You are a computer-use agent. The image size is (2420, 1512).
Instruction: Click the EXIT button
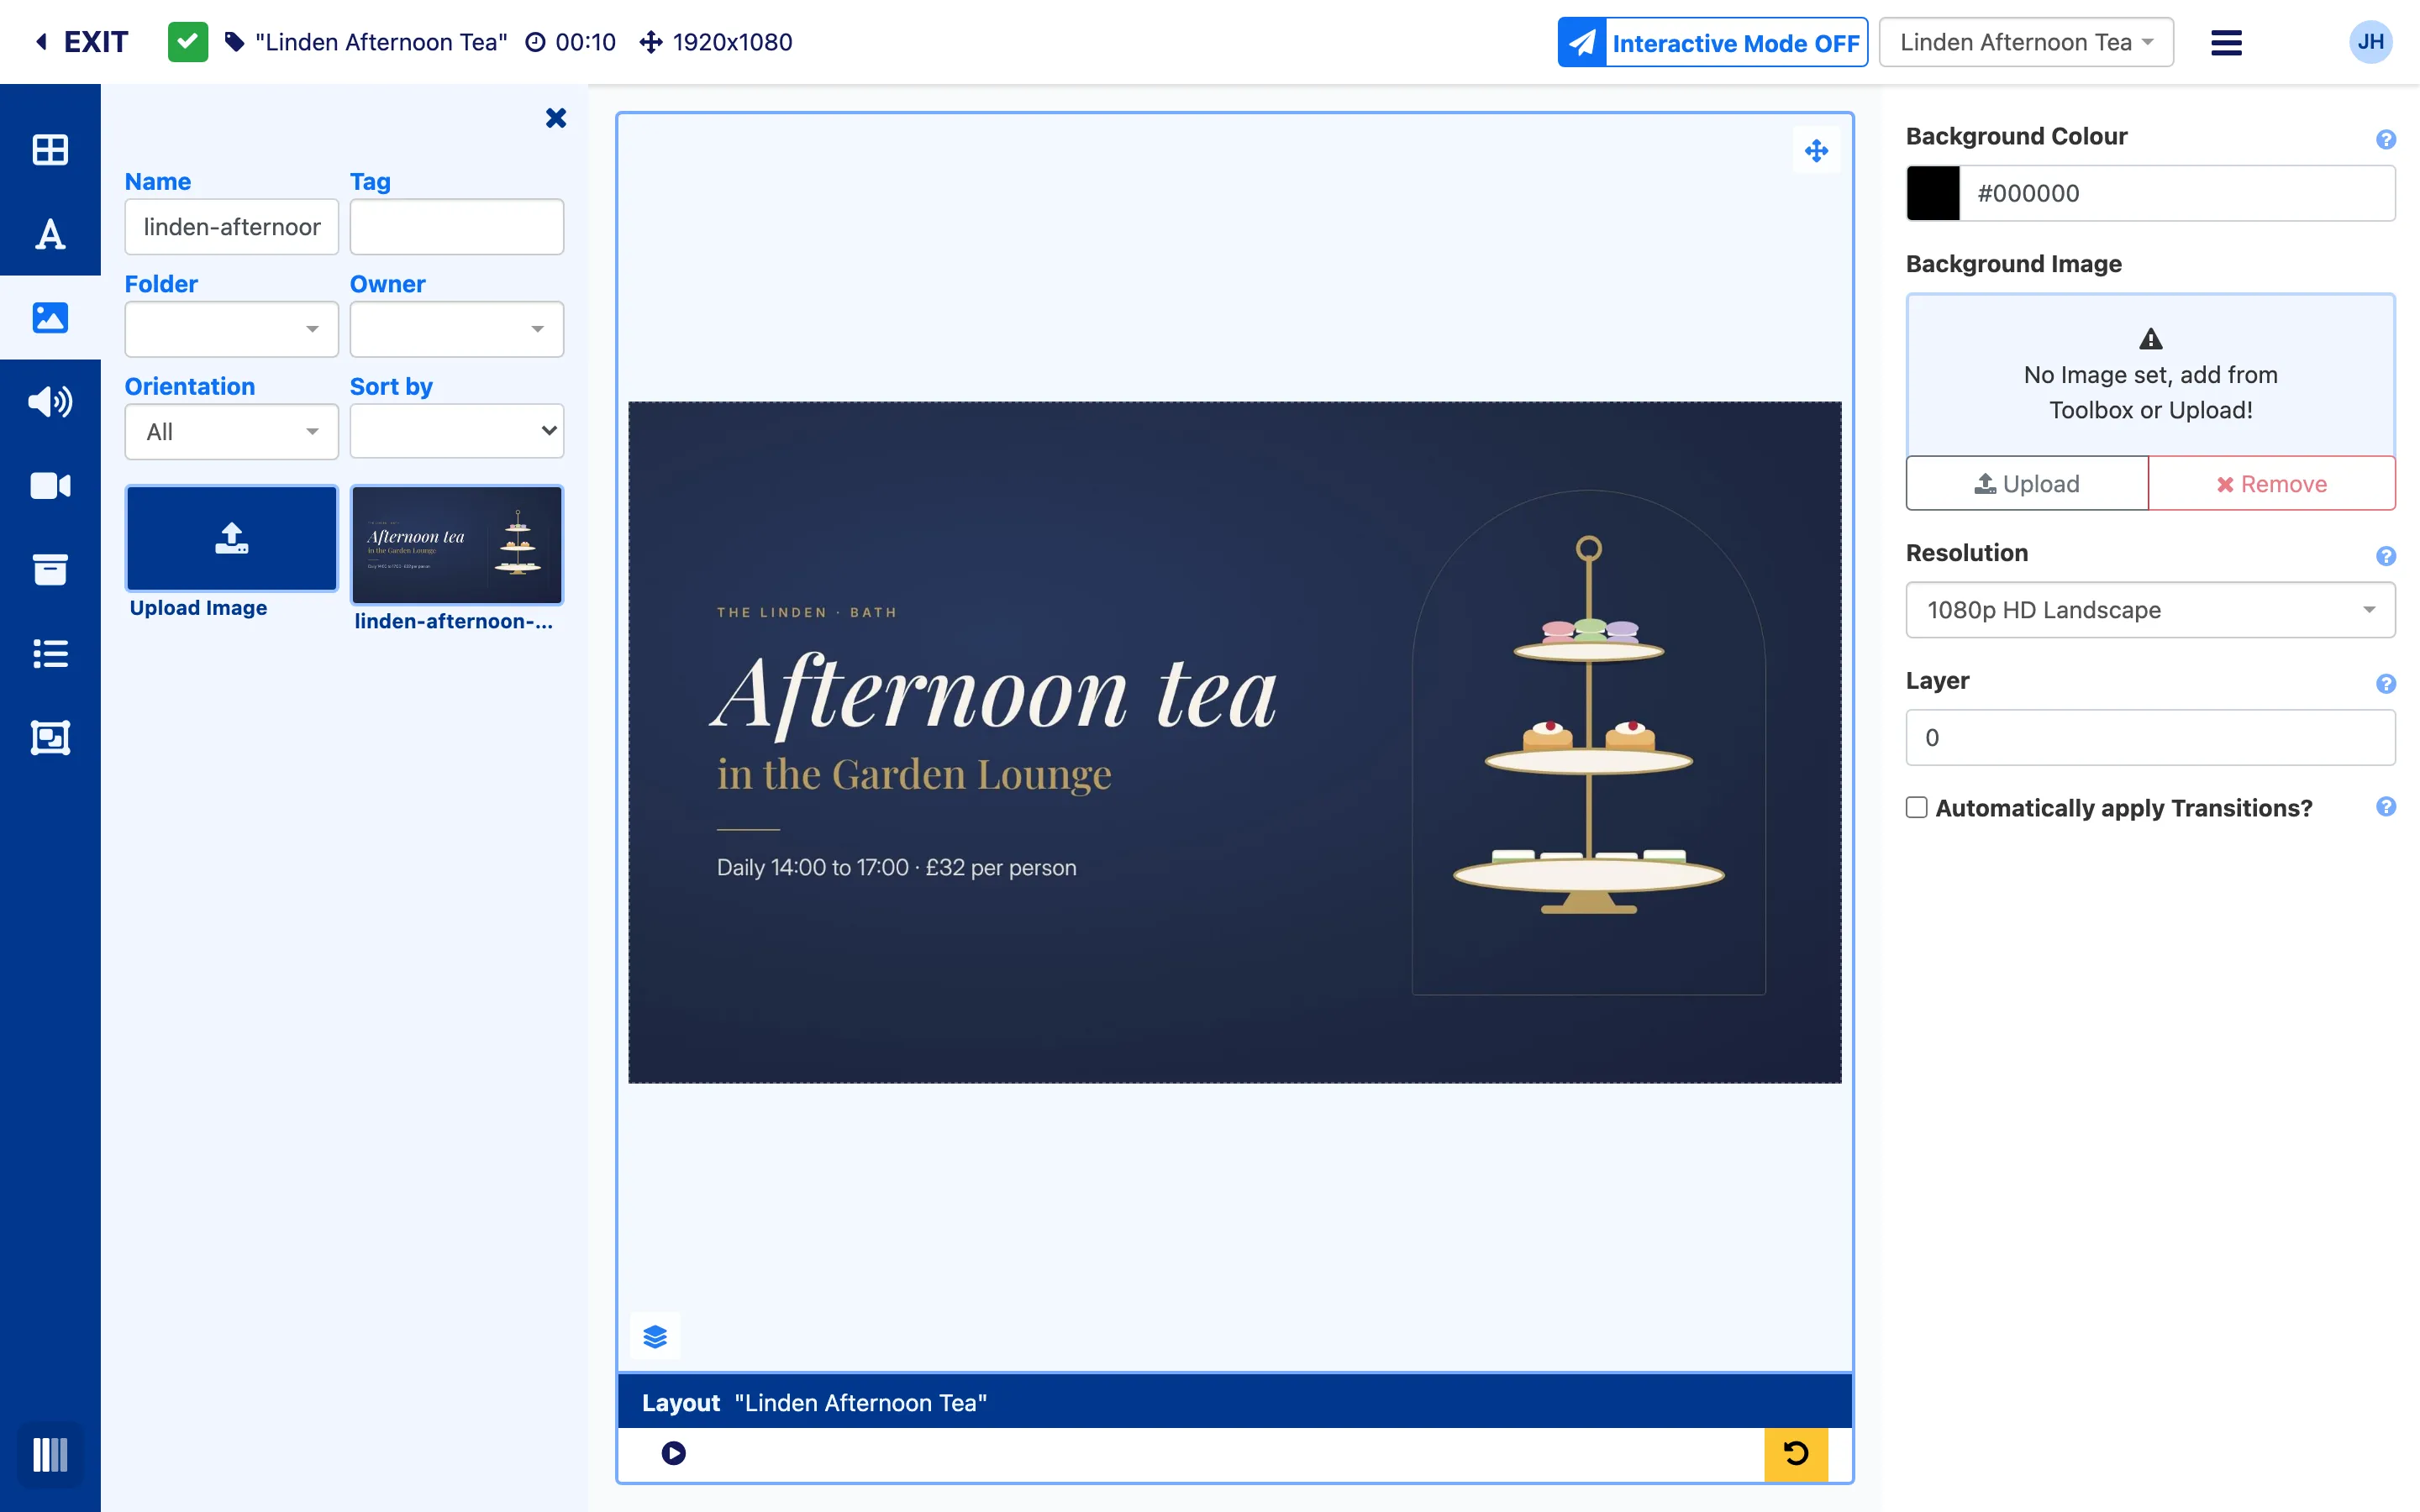tap(82, 42)
